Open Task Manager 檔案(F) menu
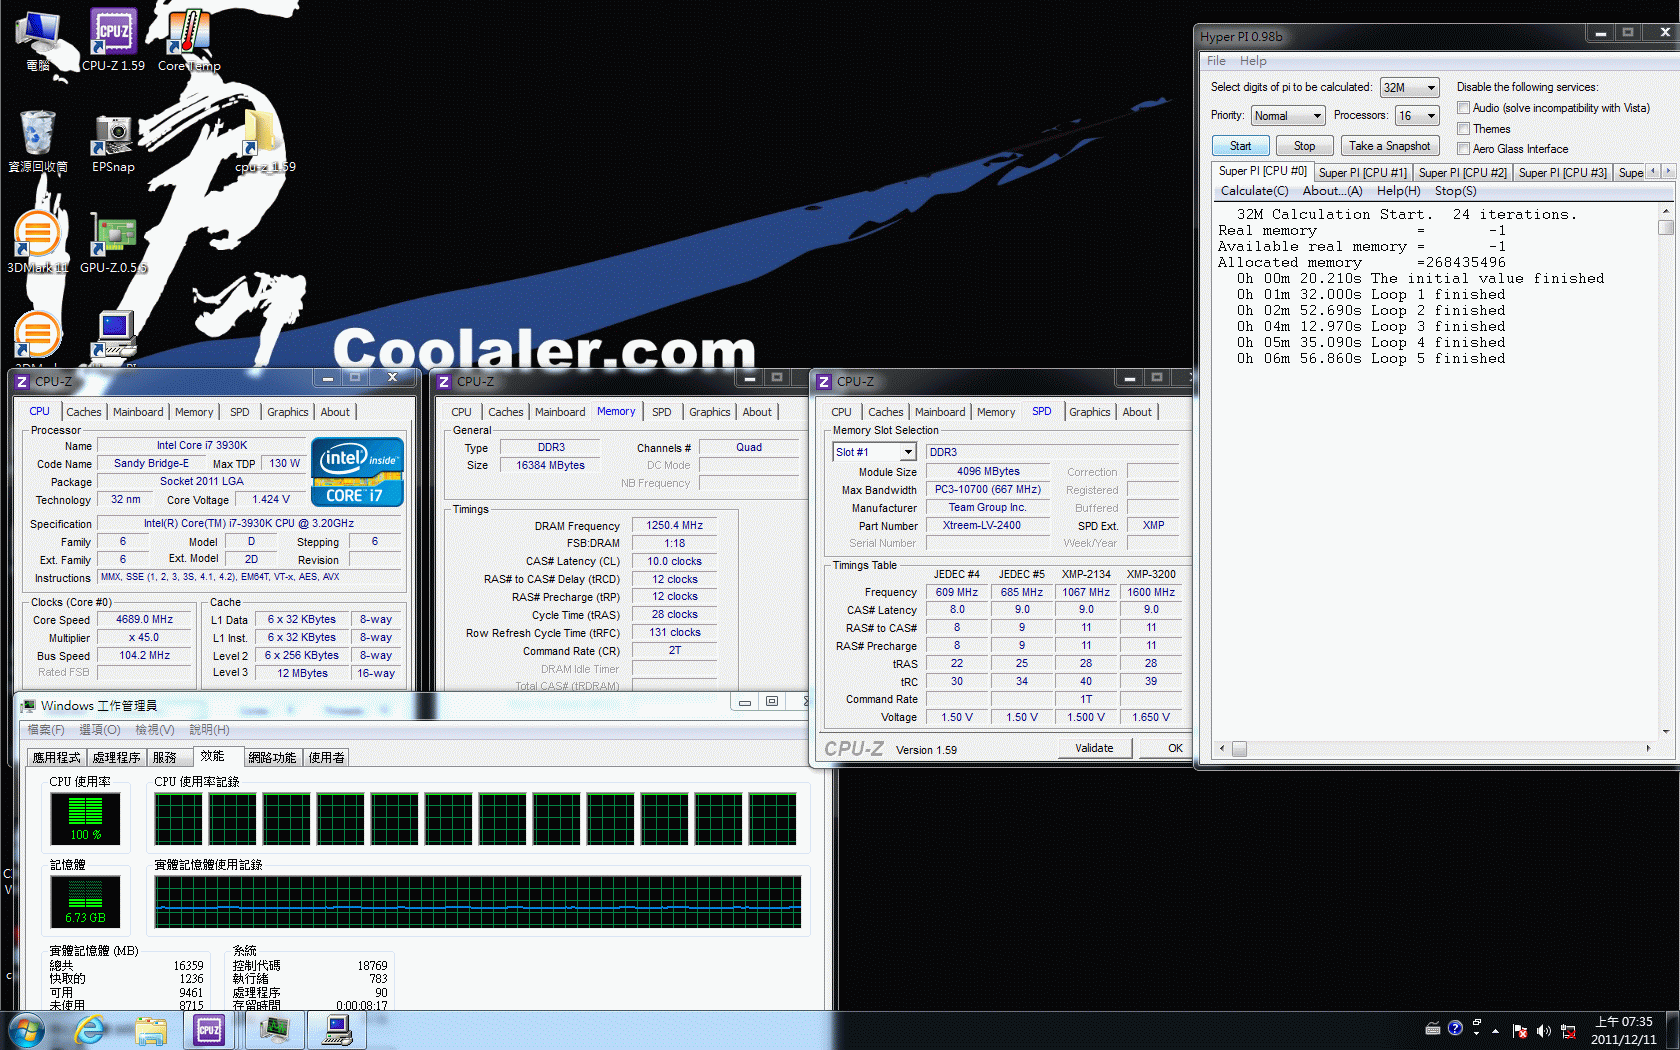Screen dimensions: 1680x1050 pos(46,730)
